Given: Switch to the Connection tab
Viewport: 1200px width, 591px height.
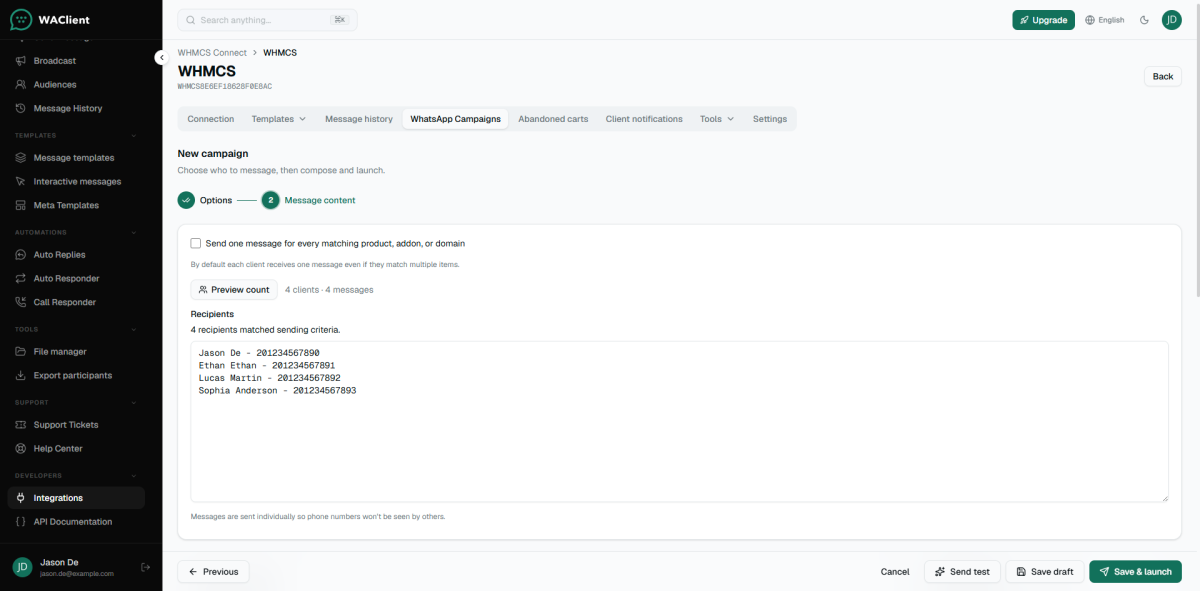Looking at the screenshot, I should [211, 119].
